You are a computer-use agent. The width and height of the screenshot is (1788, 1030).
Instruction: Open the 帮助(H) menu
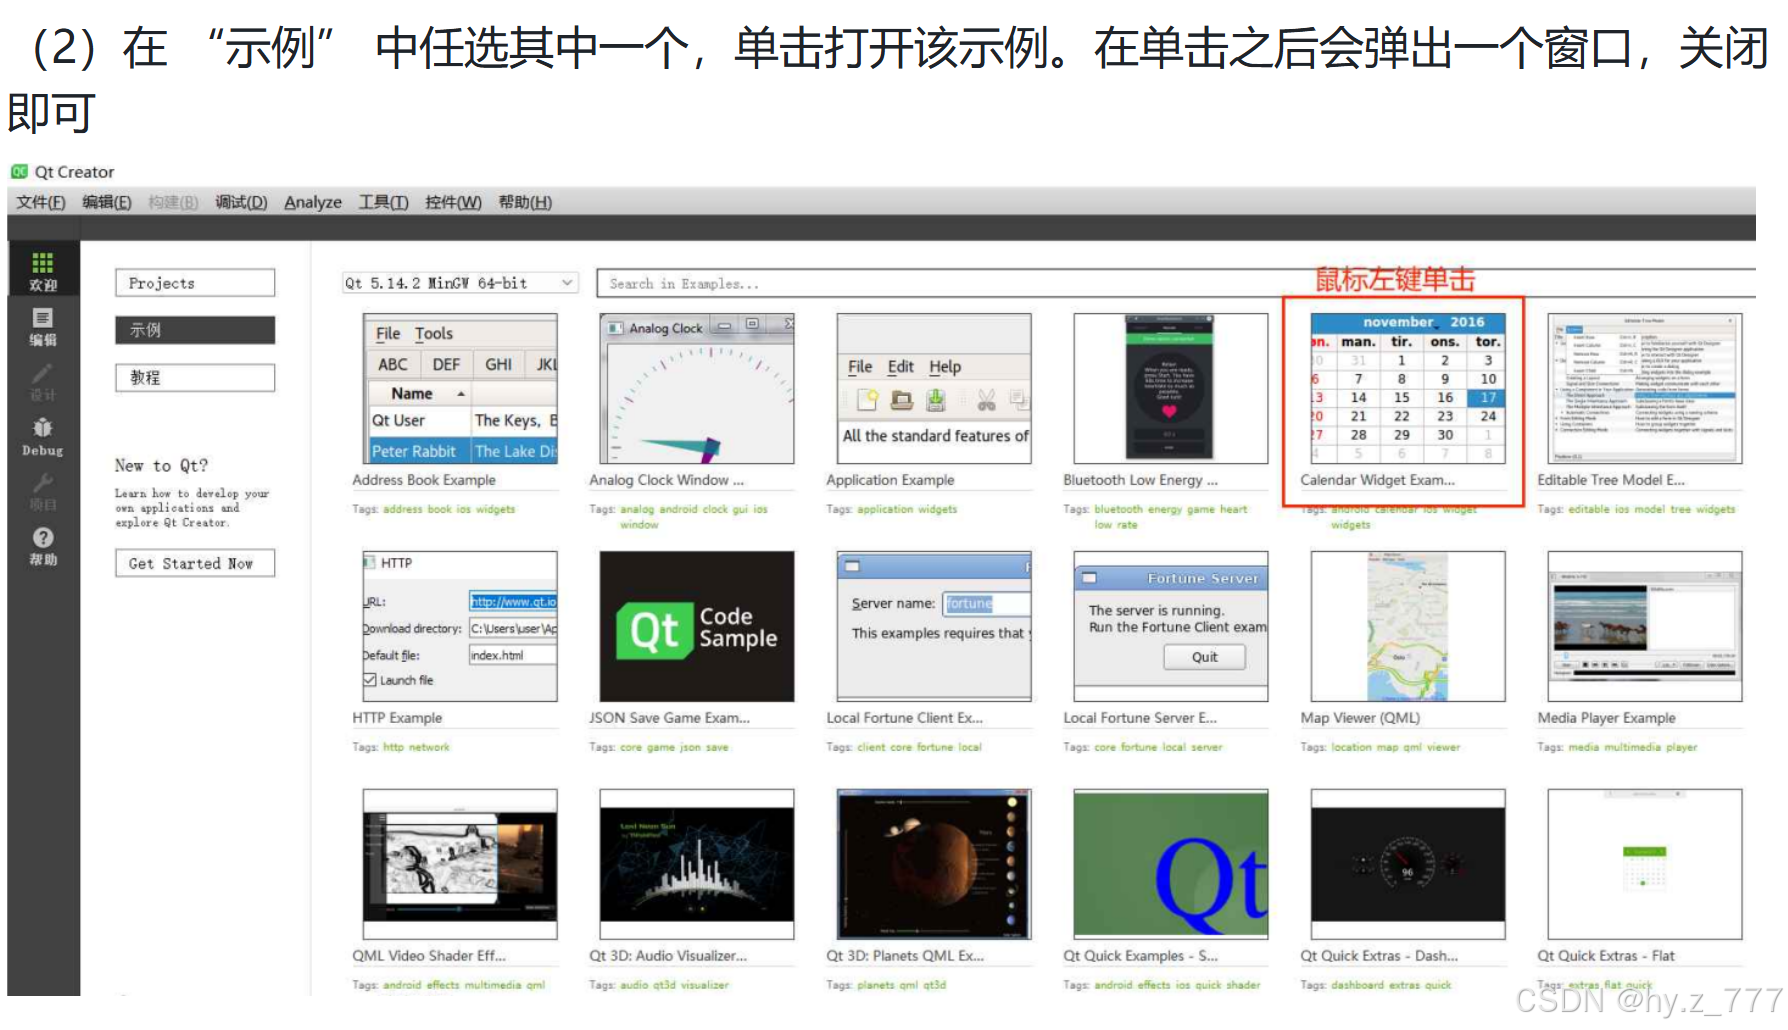click(525, 202)
